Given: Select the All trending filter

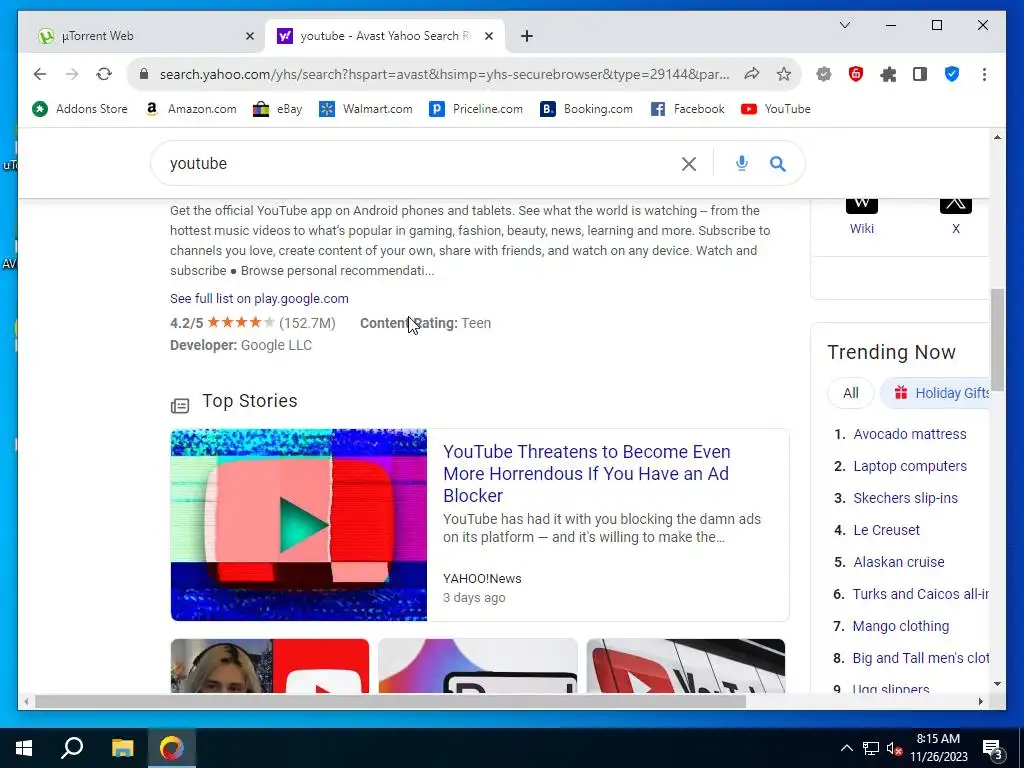Looking at the screenshot, I should click(850, 393).
